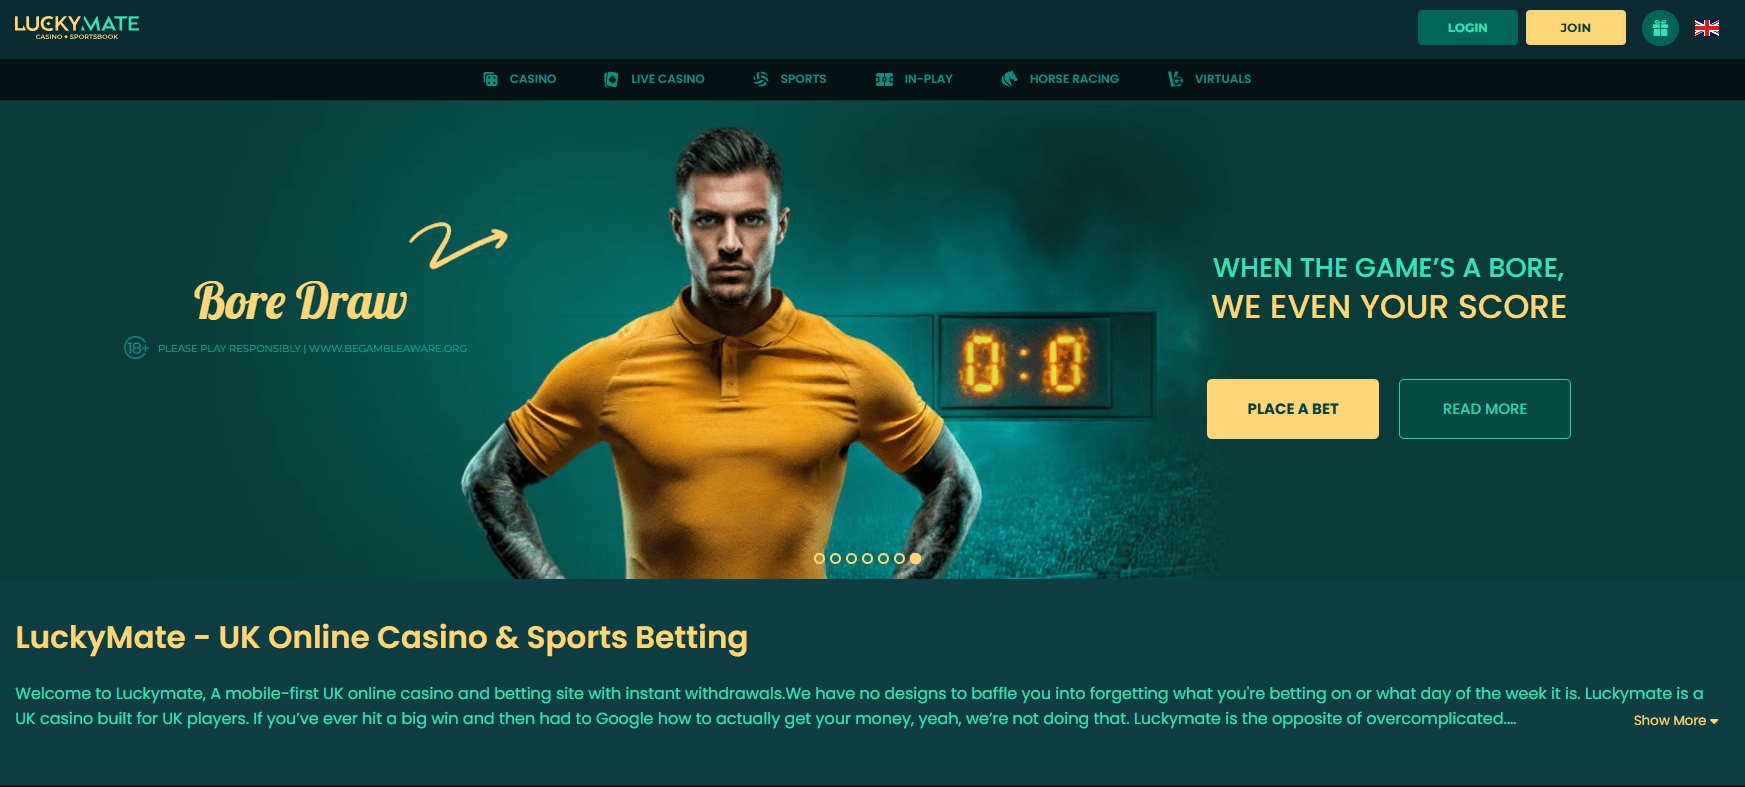
Task: Click the Live Casino cards icon
Action: (x=611, y=79)
